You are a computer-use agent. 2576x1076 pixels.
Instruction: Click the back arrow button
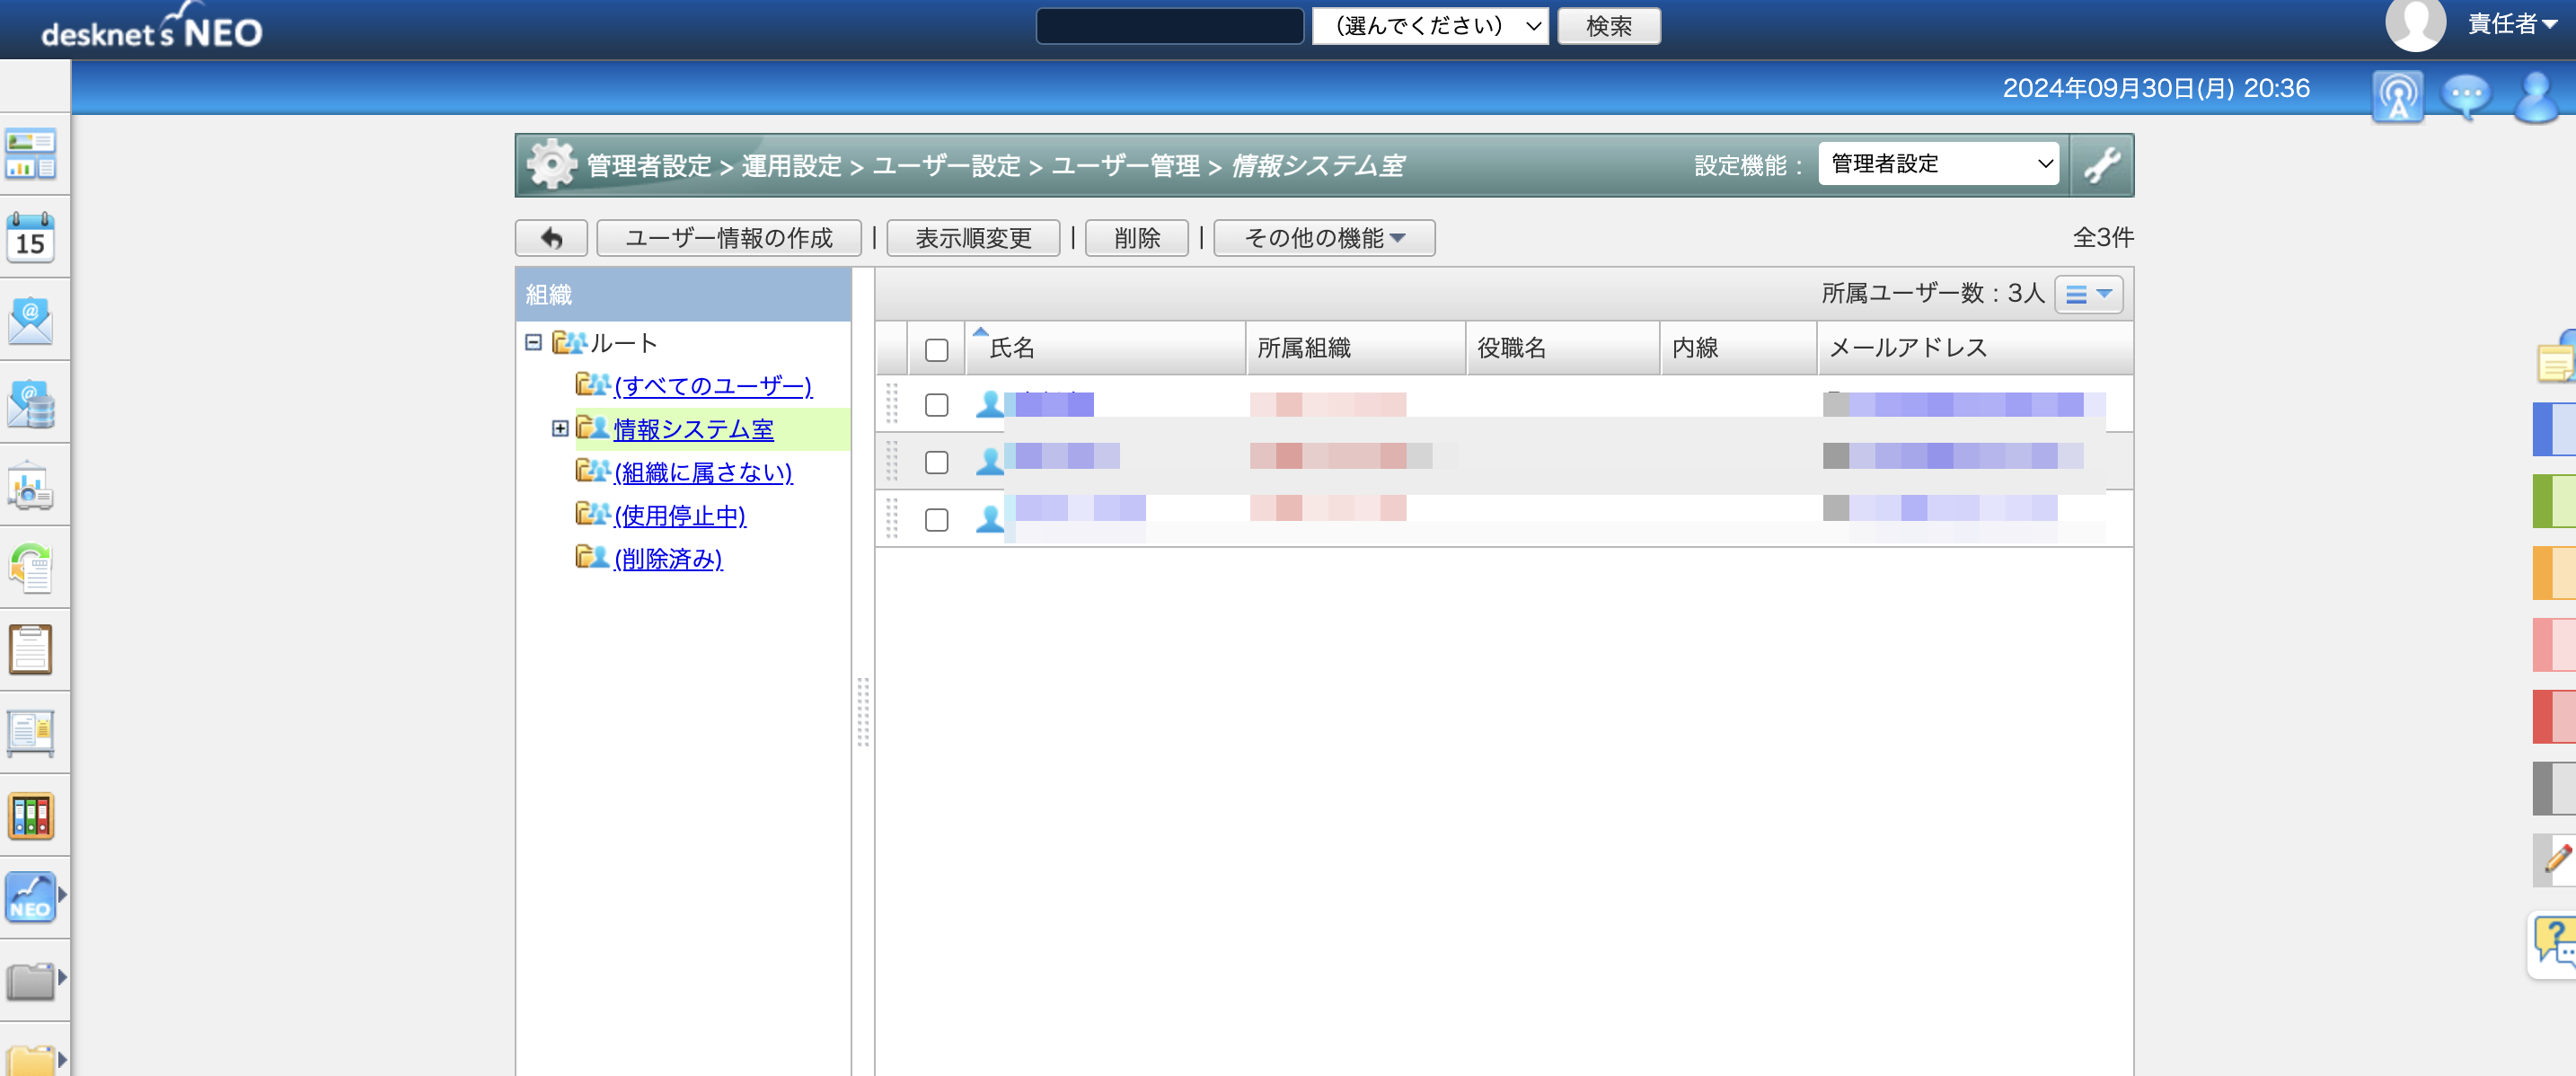coord(551,238)
